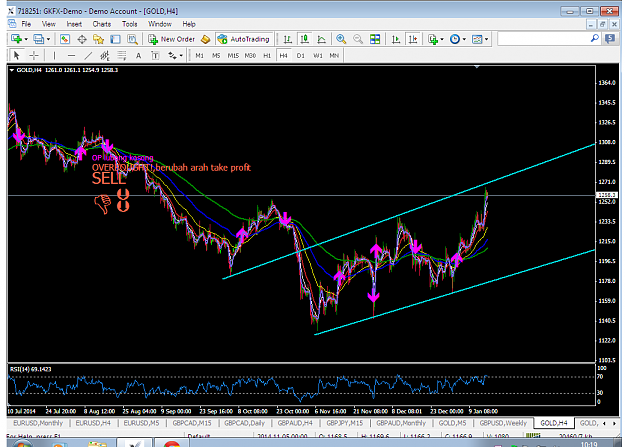The height and width of the screenshot is (447, 625).
Task: Switch to the GBPJPY,M15 chart tab
Action: [x=345, y=423]
